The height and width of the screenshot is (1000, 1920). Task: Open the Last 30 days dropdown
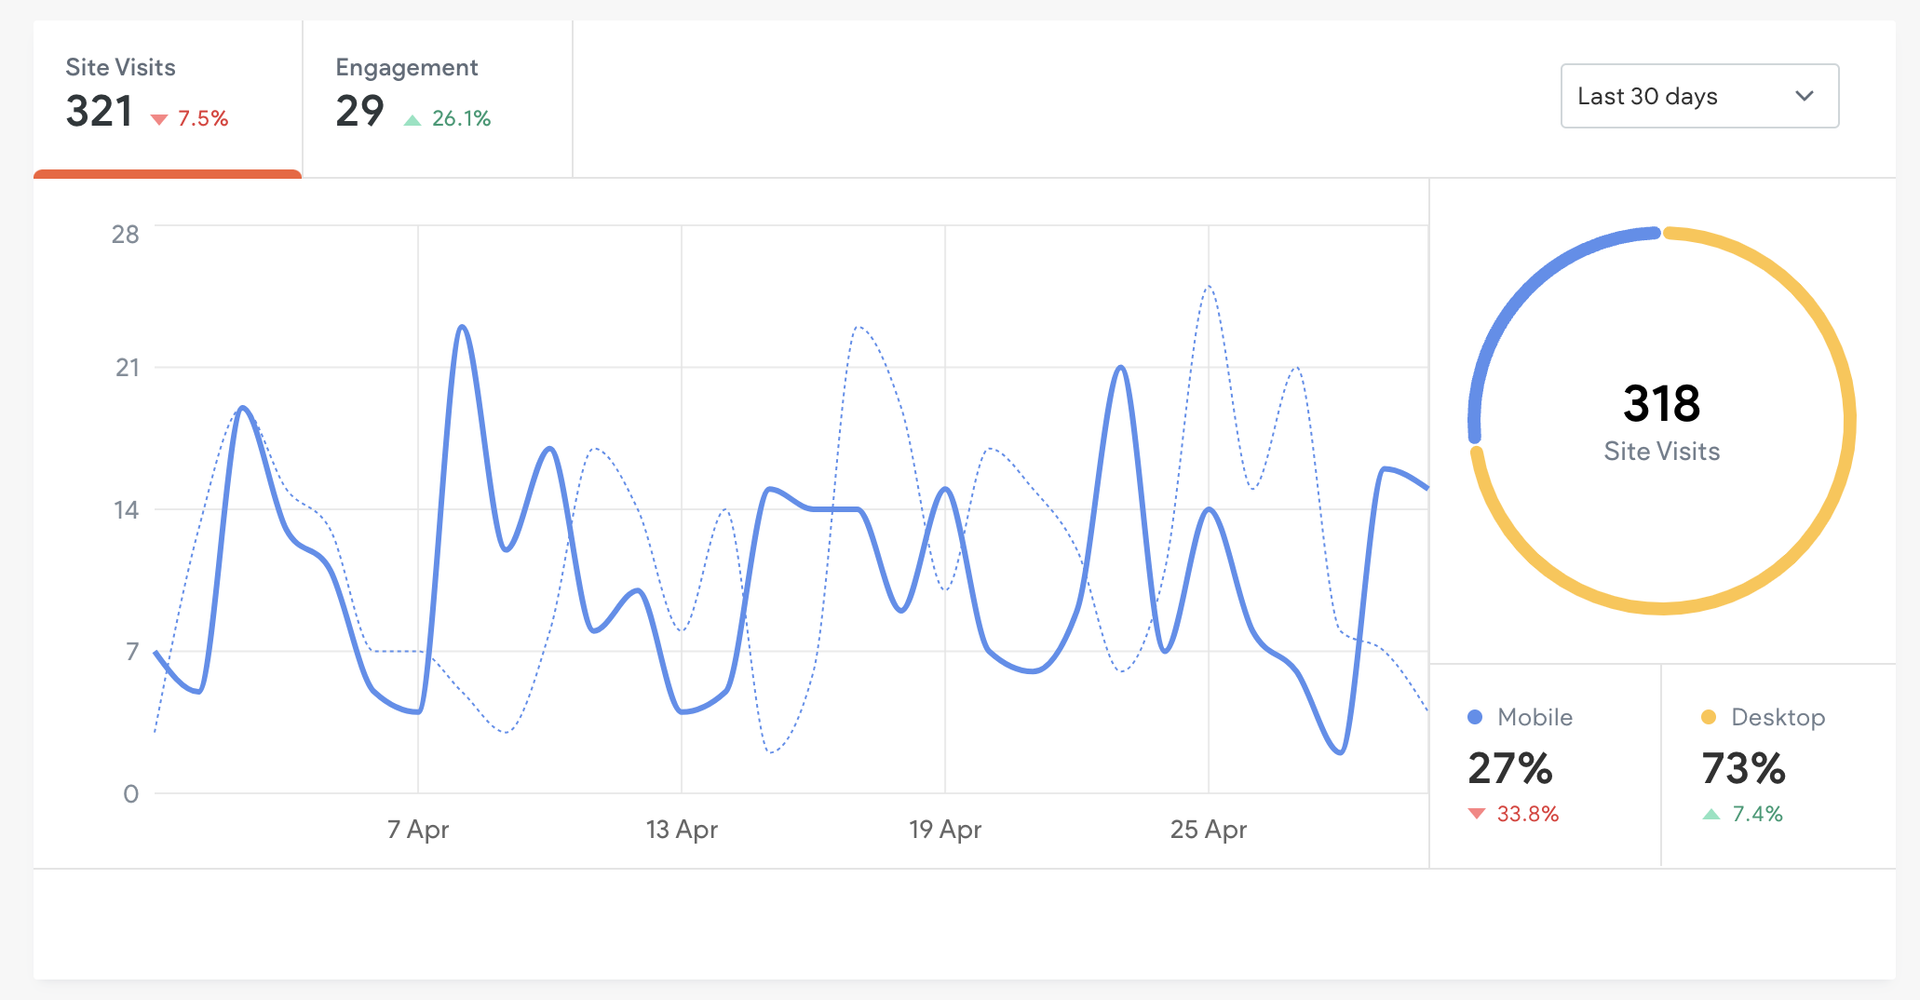(1699, 96)
